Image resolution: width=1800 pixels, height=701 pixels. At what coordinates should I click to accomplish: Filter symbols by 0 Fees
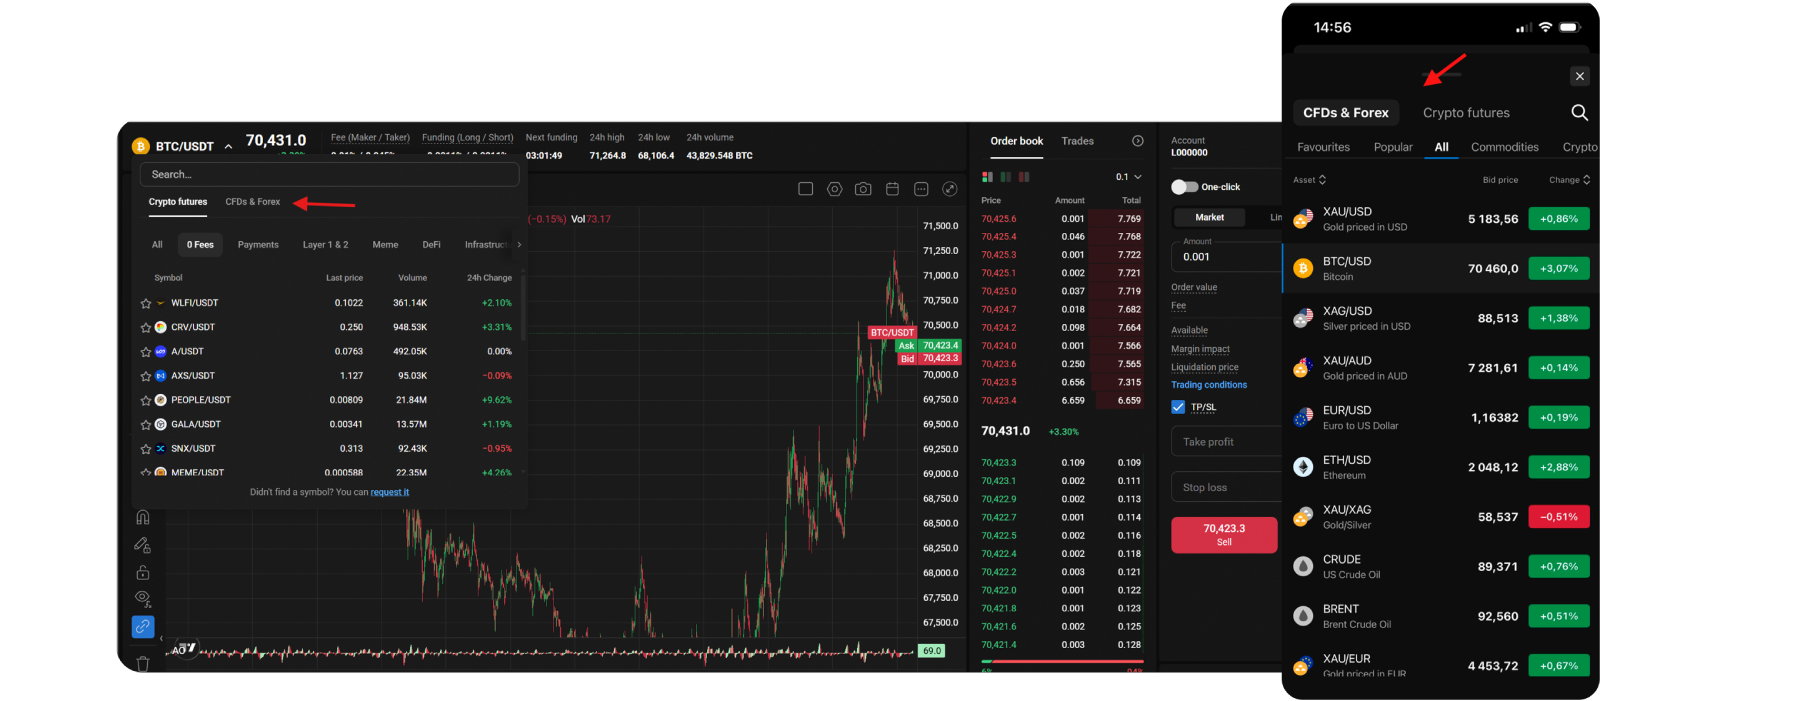200,245
